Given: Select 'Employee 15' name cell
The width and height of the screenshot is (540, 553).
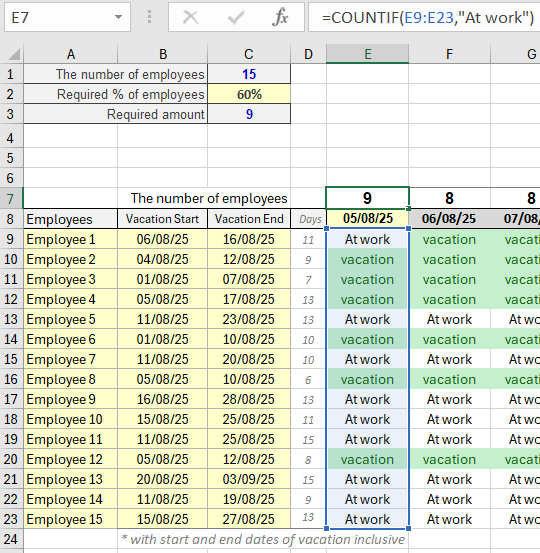Looking at the screenshot, I should [71, 519].
